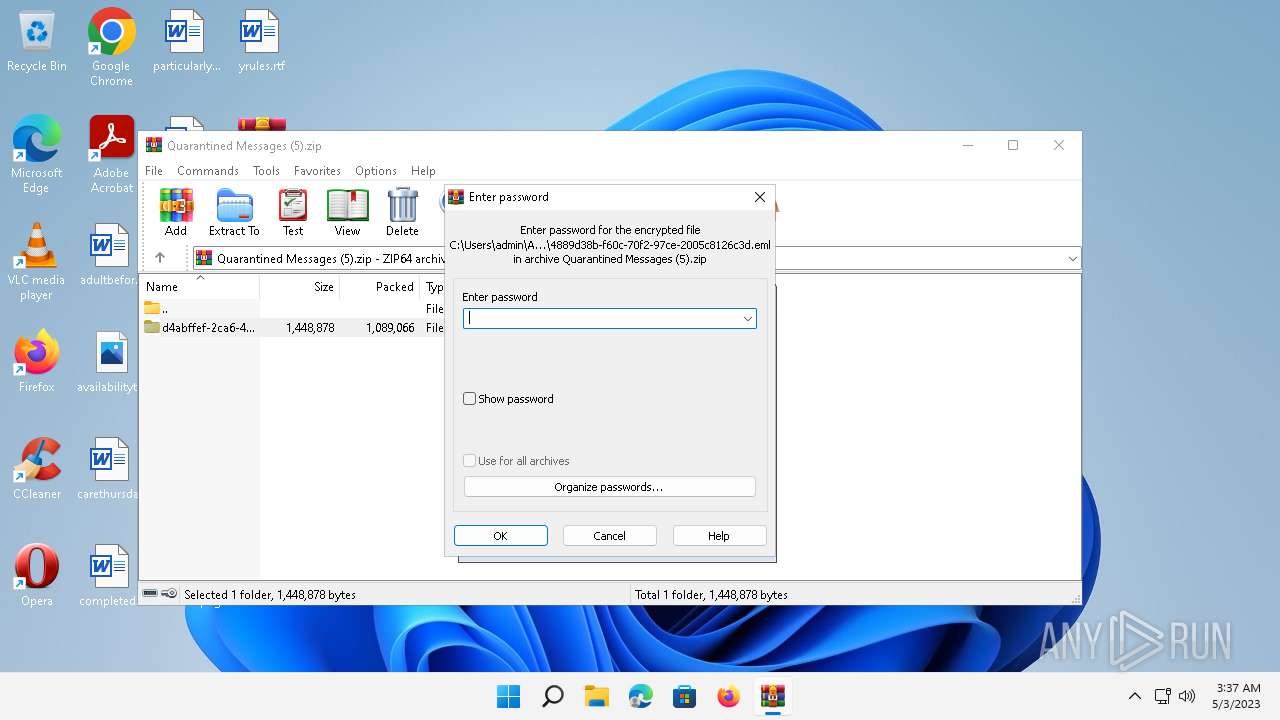Image resolution: width=1280 pixels, height=720 pixels.
Task: Open the Commands menu
Action: (208, 171)
